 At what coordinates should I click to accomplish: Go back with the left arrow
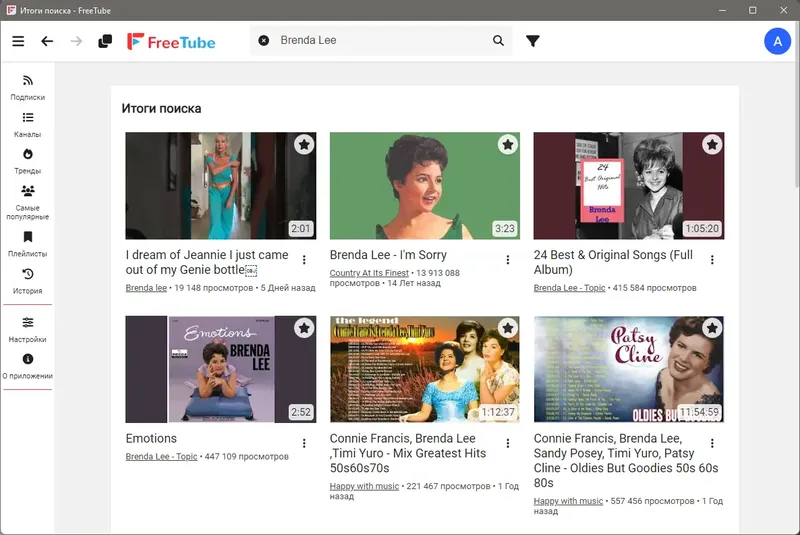pos(47,41)
